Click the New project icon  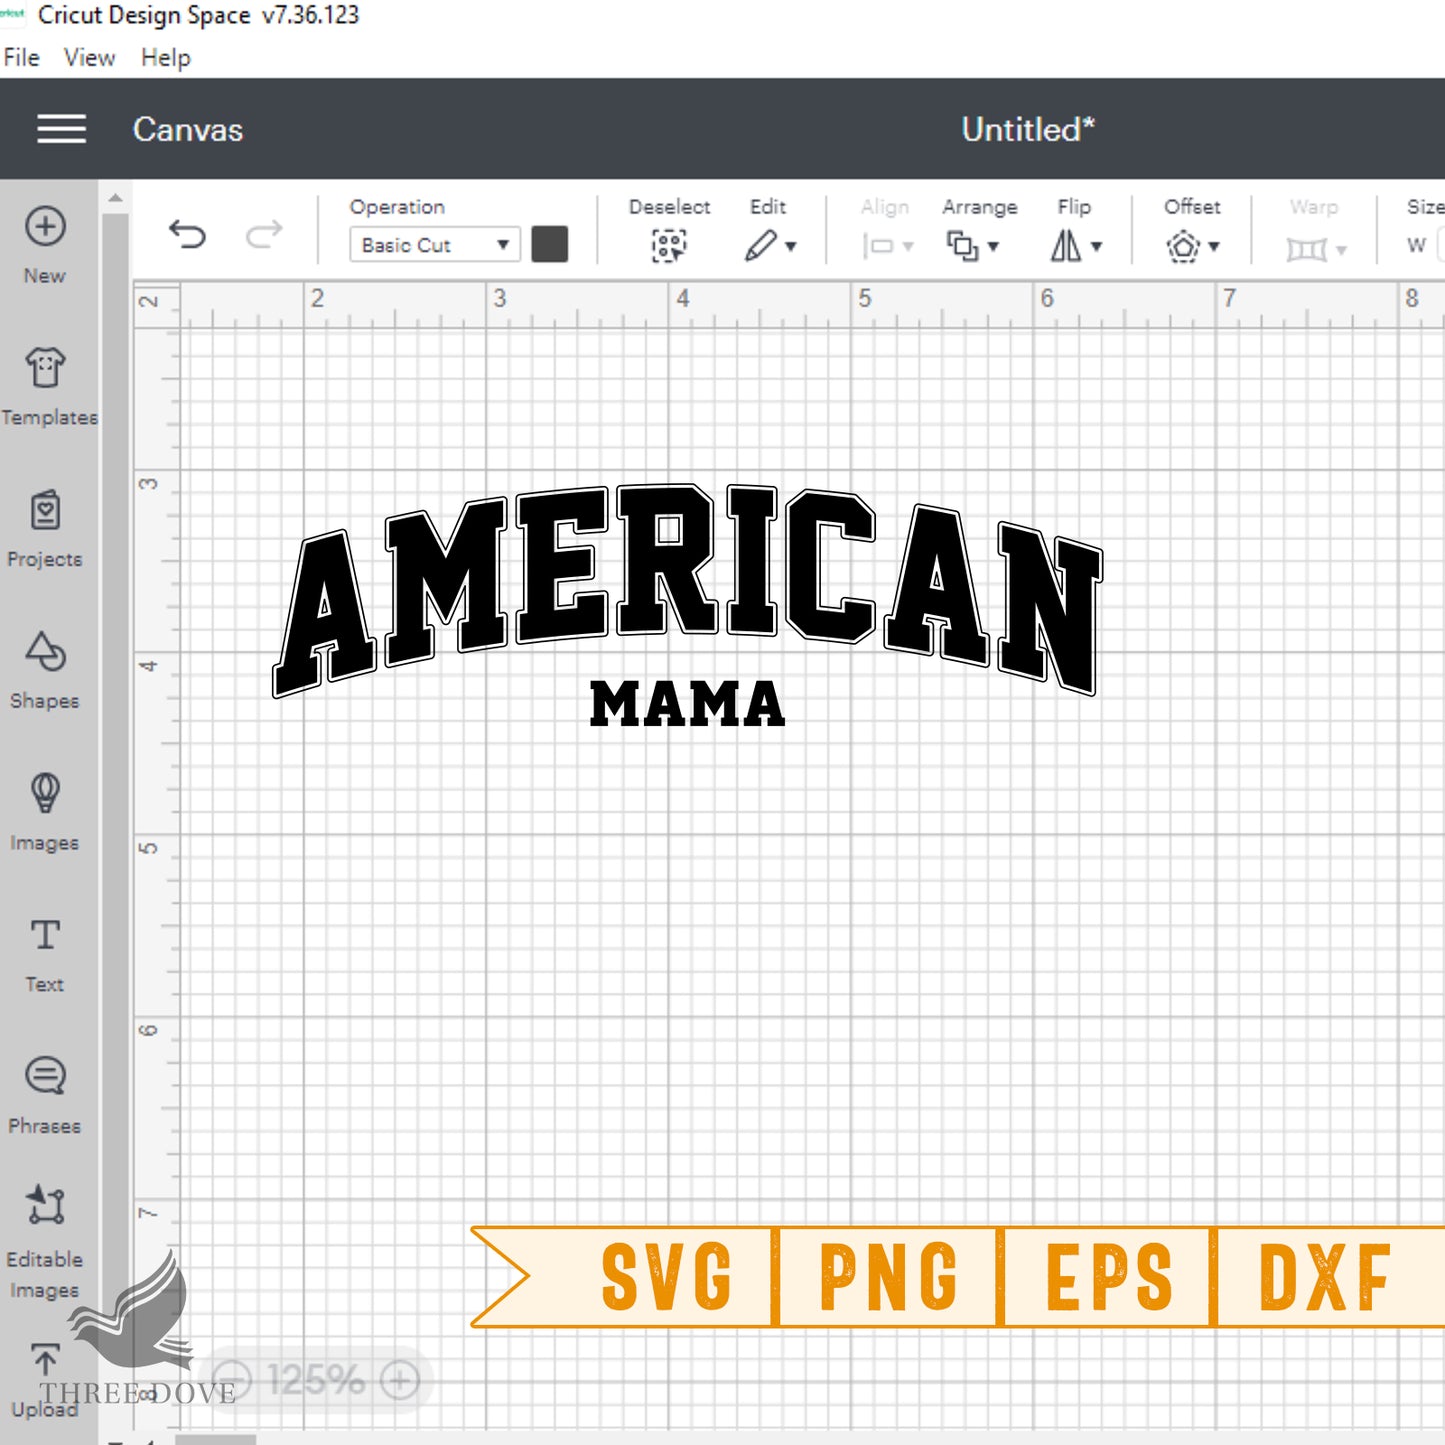pos(45,226)
